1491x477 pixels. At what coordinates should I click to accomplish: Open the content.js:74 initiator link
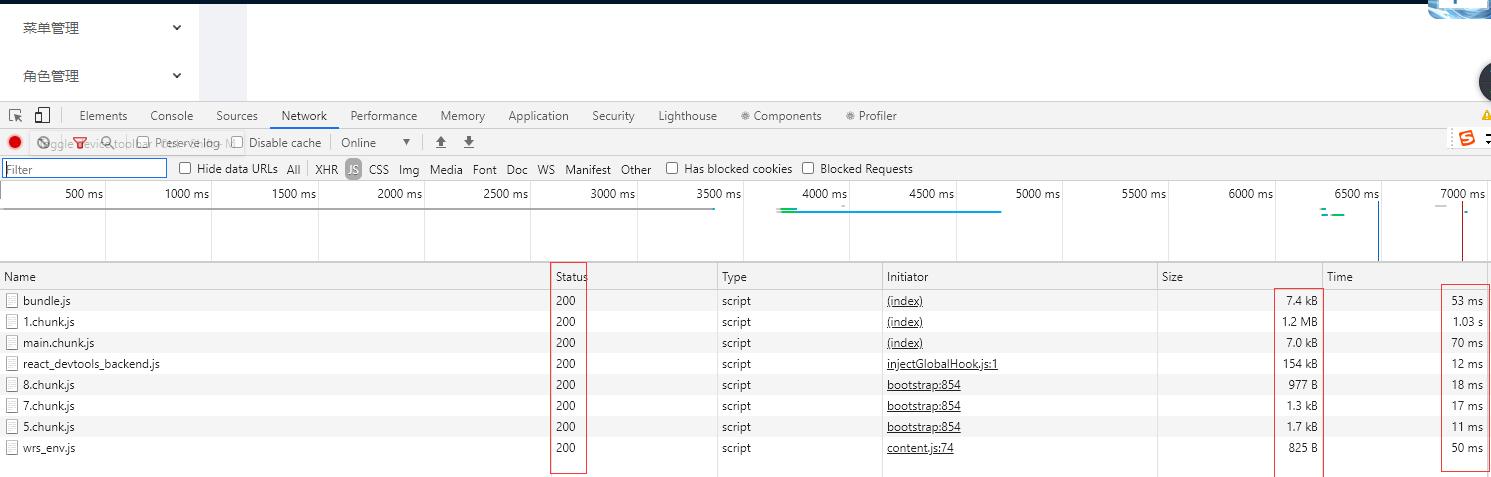coord(920,448)
